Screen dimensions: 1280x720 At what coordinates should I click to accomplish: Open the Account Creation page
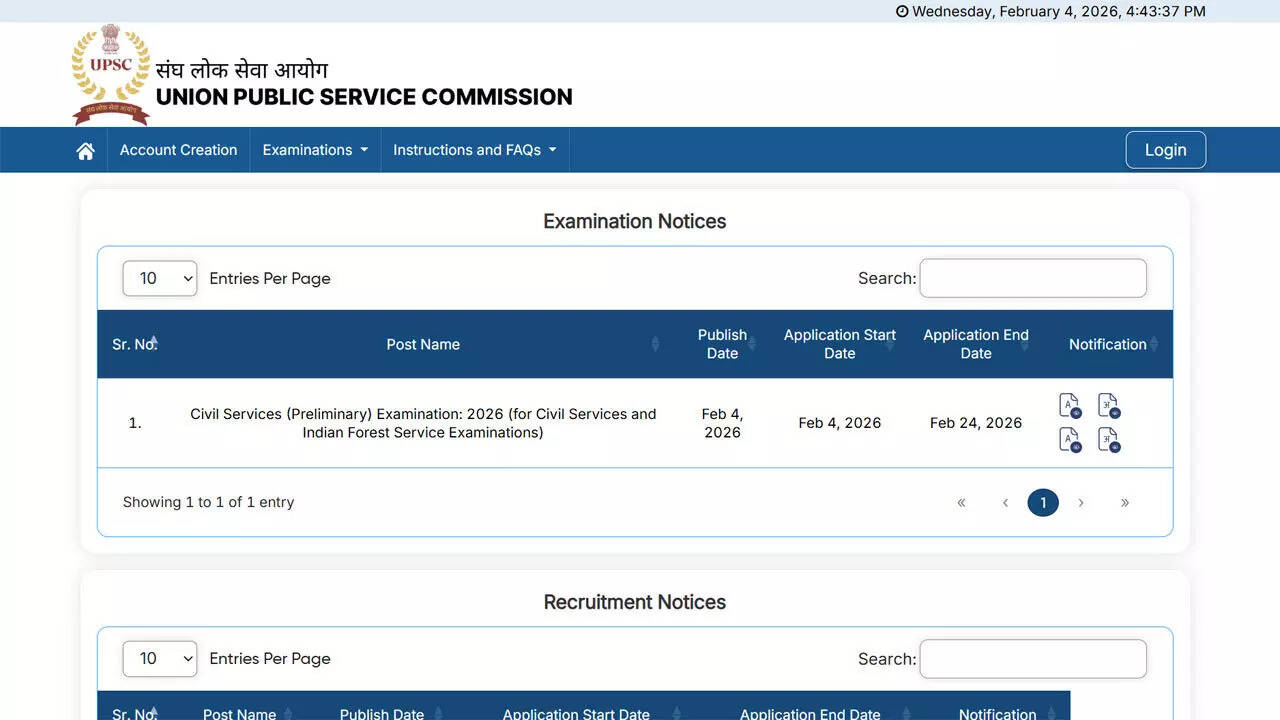tap(178, 150)
